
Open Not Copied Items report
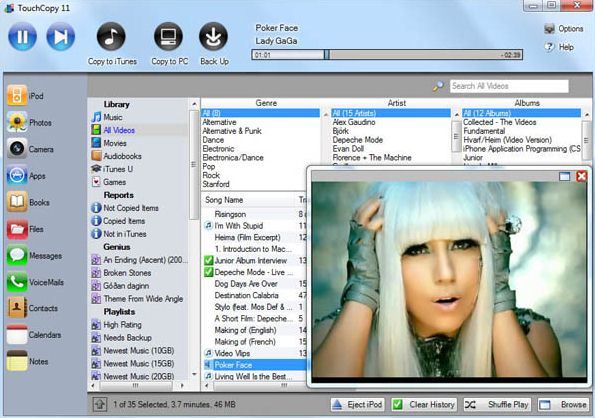pyautogui.click(x=125, y=208)
